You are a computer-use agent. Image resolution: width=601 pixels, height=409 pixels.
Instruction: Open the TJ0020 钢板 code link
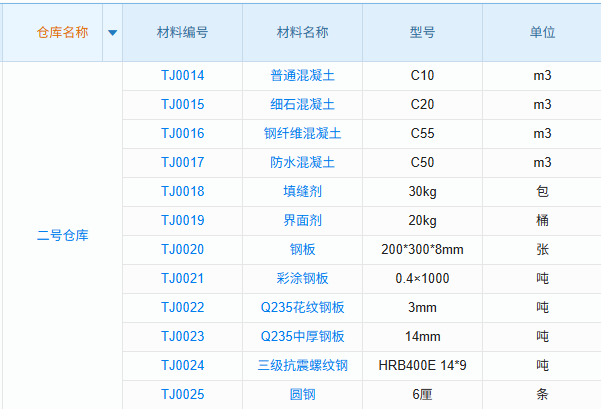tap(182, 249)
